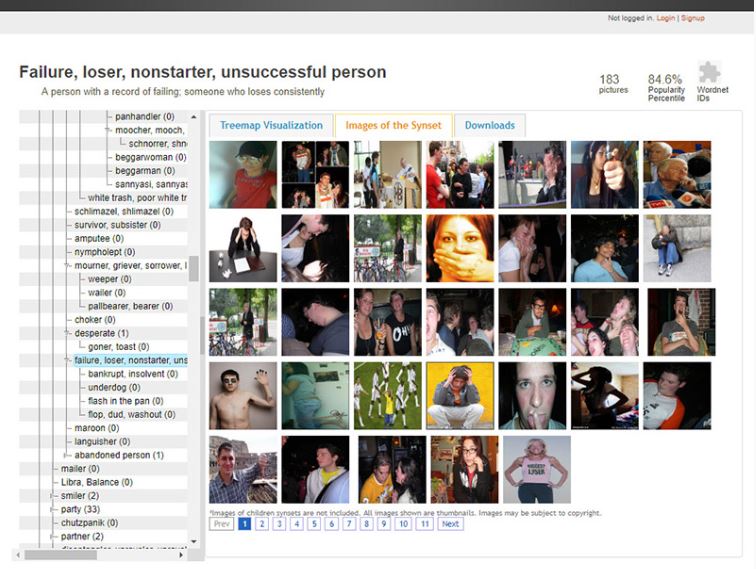Select bankrupt, insolvent in the tree
The image size is (756, 569).
[x=126, y=374]
